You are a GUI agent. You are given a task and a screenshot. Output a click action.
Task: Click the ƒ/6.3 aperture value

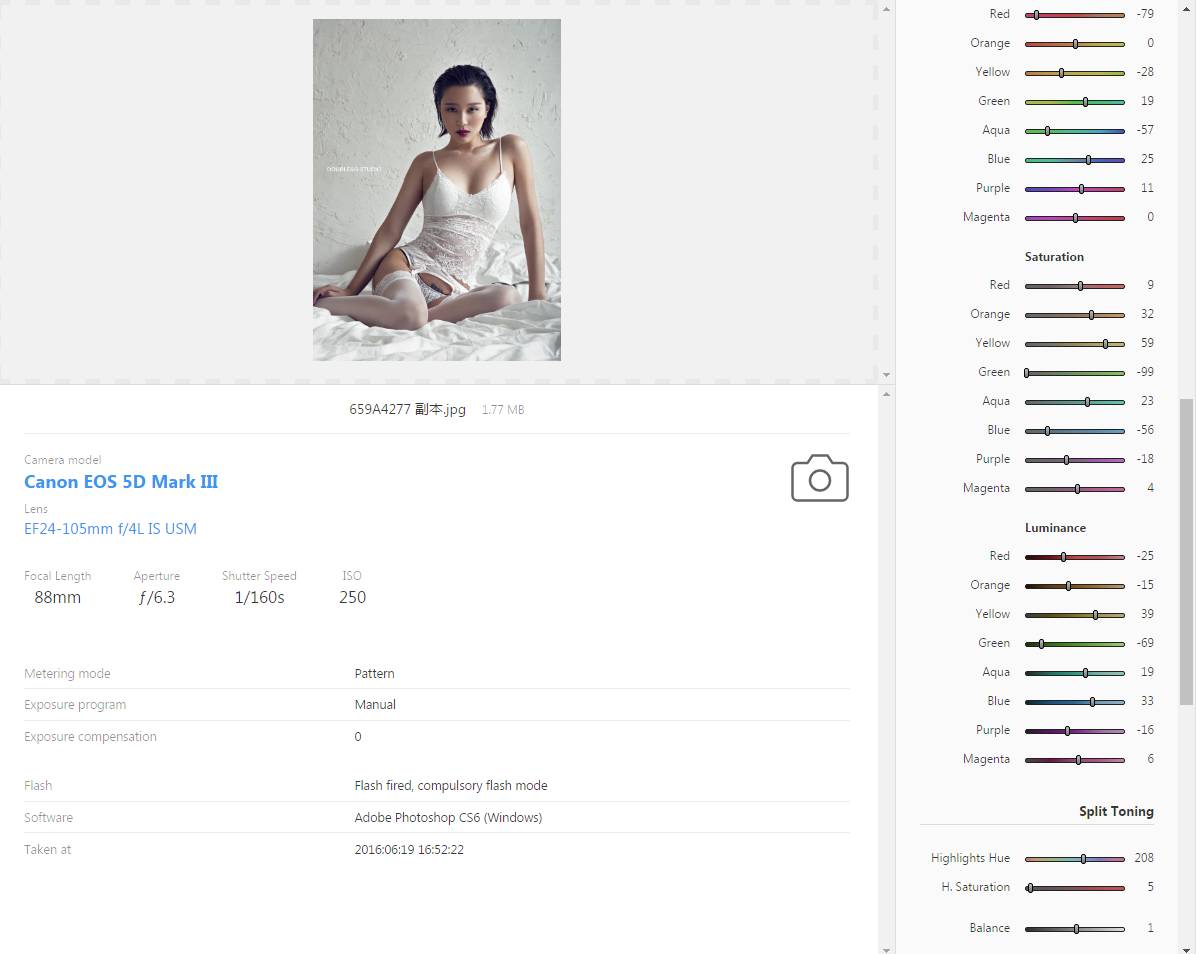click(156, 597)
